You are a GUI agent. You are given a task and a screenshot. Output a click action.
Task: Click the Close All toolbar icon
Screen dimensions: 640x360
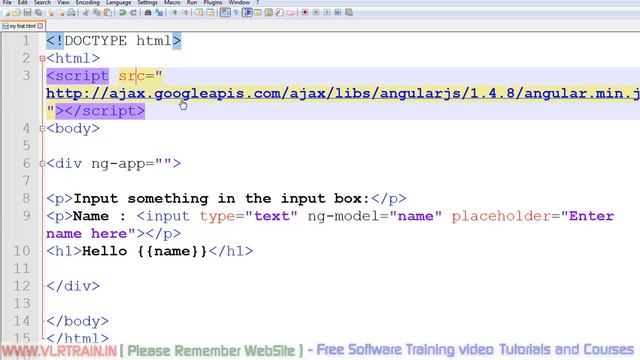click(x=61, y=13)
